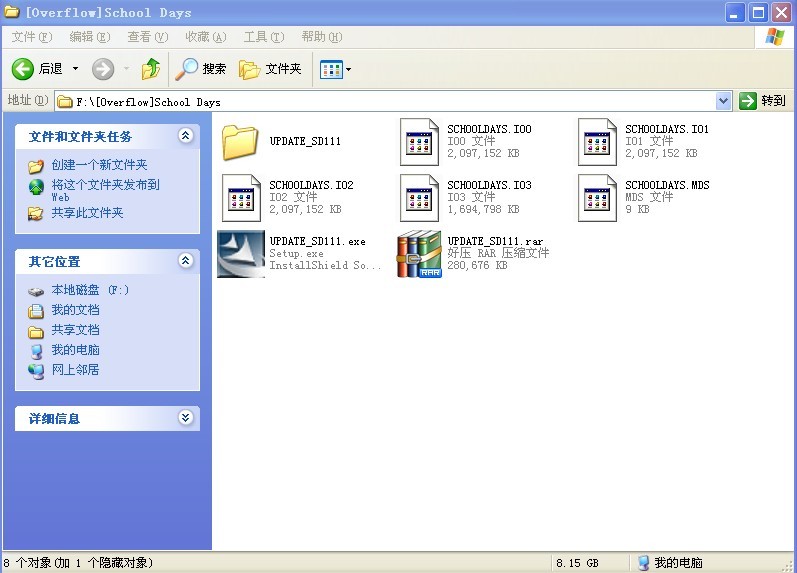This screenshot has height=573, width=797.
Task: Open the 查看(V) menu
Action: click(147, 37)
